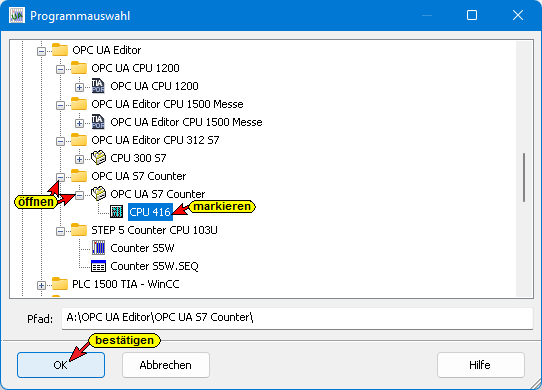
Task: Collapse the OPC UA S7 Counter project node
Action: pos(79,195)
